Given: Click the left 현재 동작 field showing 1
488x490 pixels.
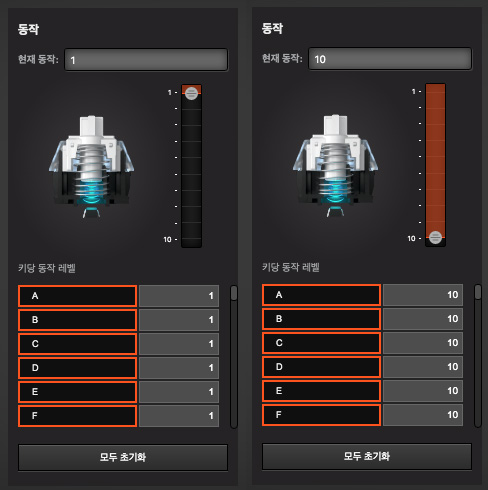Looking at the screenshot, I should [146, 60].
